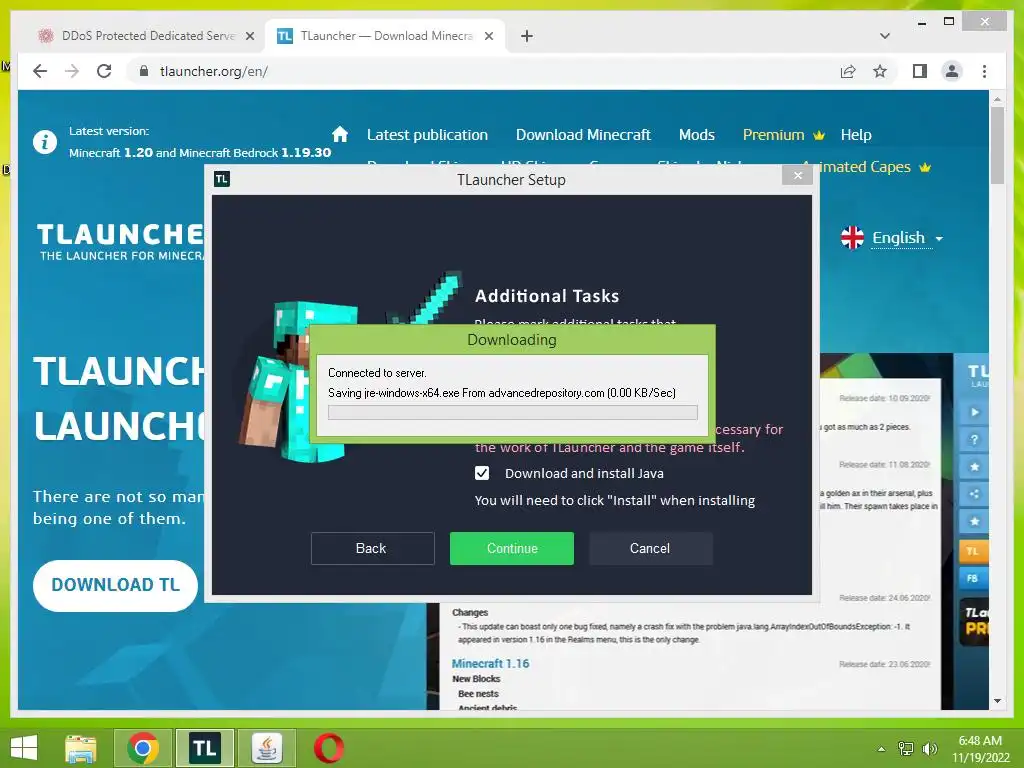
Task: Click the 'Downloading' popup title
Action: (512, 340)
